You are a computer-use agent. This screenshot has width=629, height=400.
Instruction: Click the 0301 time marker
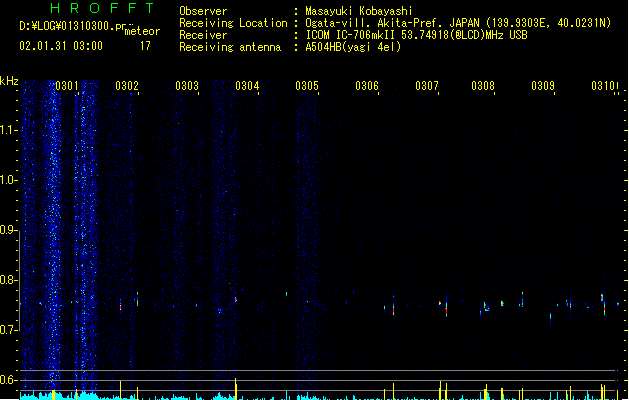click(x=67, y=86)
